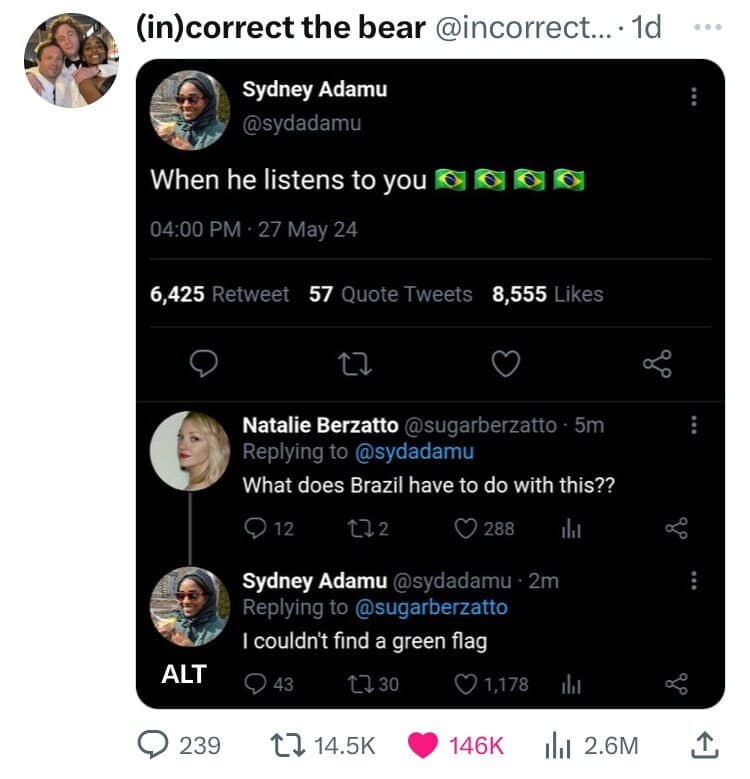The width and height of the screenshot is (750, 779).
Task: Click Natalie Berzatto's avatar picture
Action: tap(190, 450)
